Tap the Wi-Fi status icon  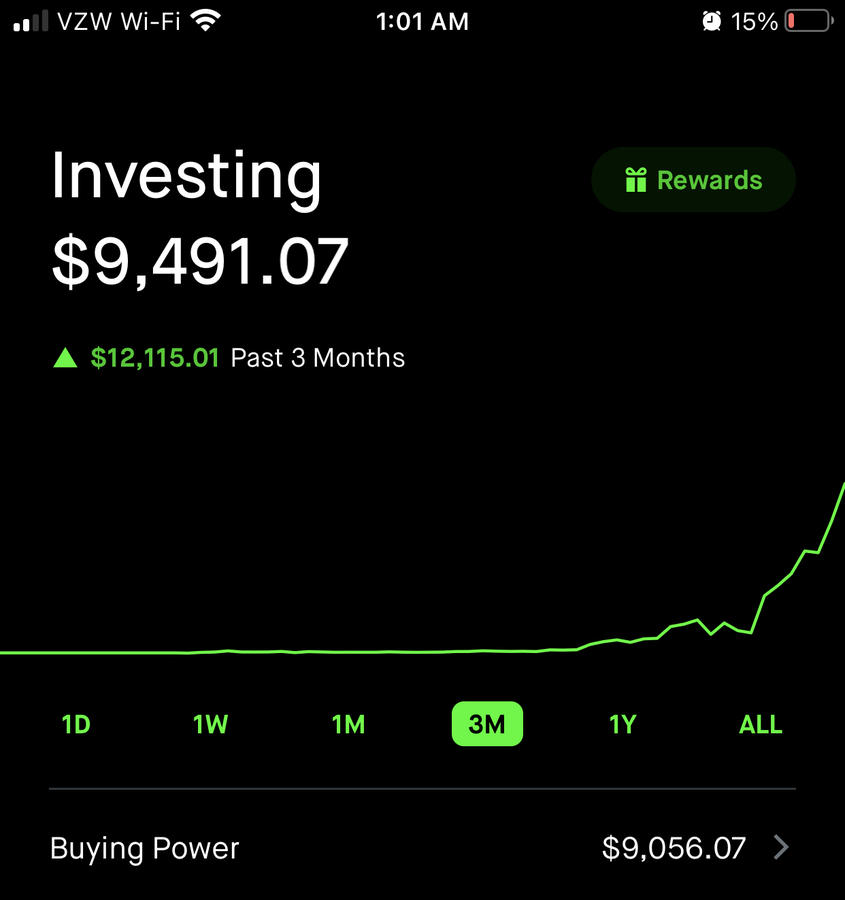[x=206, y=21]
